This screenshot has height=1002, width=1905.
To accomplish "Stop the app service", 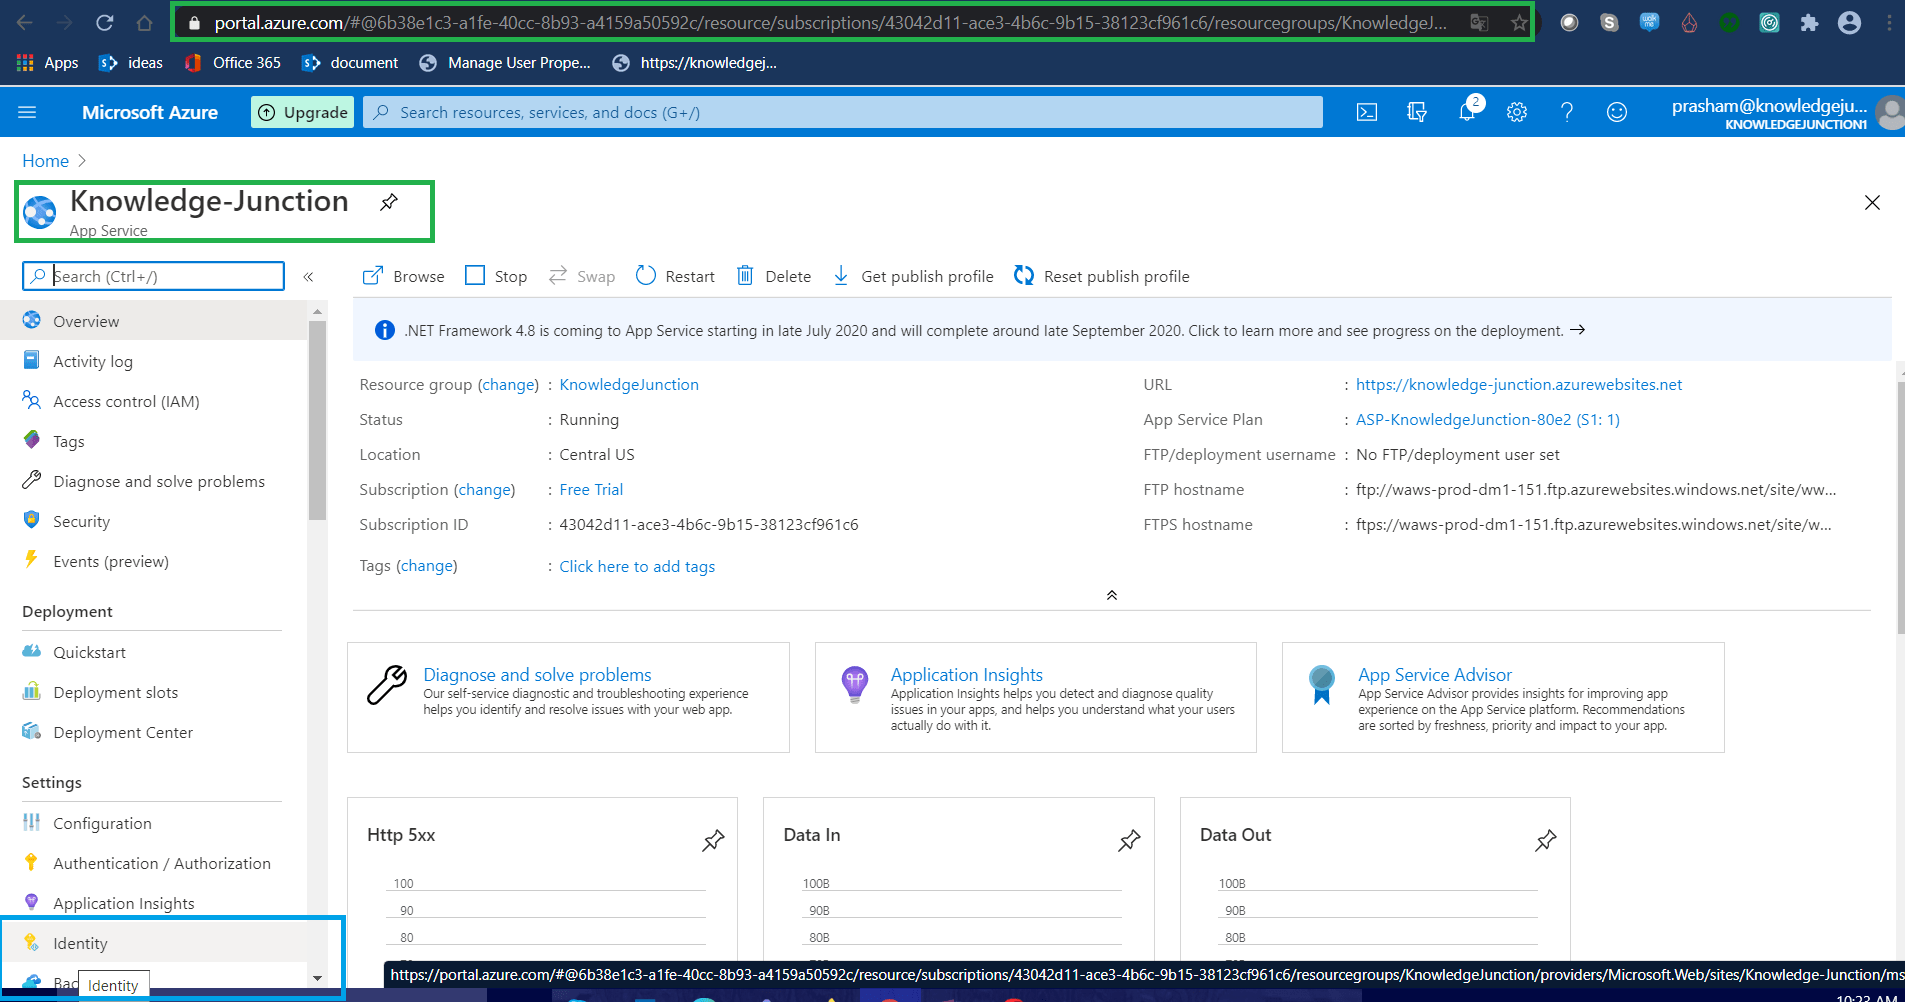I will 496,276.
